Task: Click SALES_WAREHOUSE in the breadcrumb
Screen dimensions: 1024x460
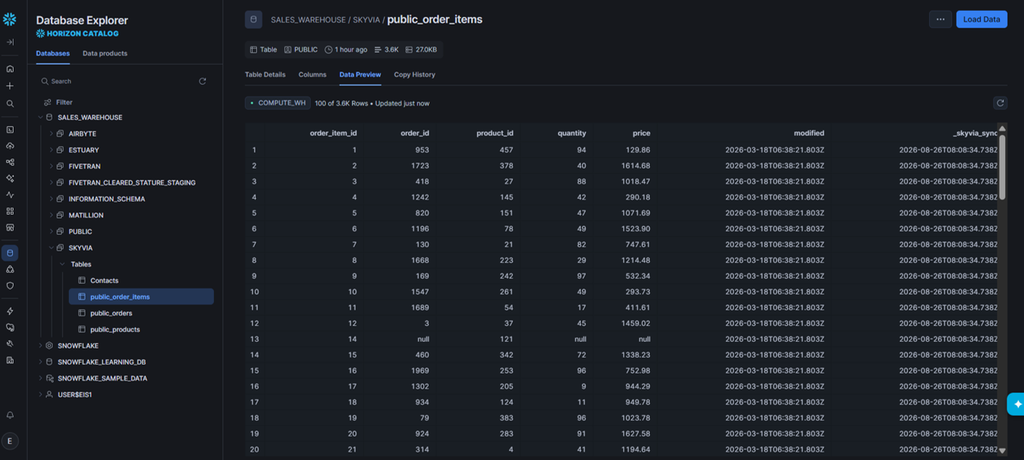Action: (x=308, y=20)
